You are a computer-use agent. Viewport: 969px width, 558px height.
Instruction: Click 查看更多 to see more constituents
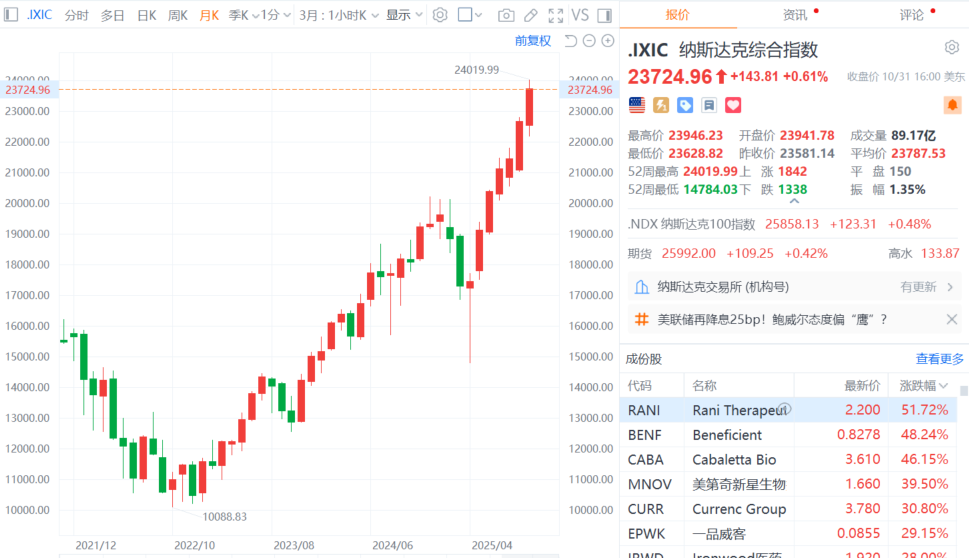[939, 359]
